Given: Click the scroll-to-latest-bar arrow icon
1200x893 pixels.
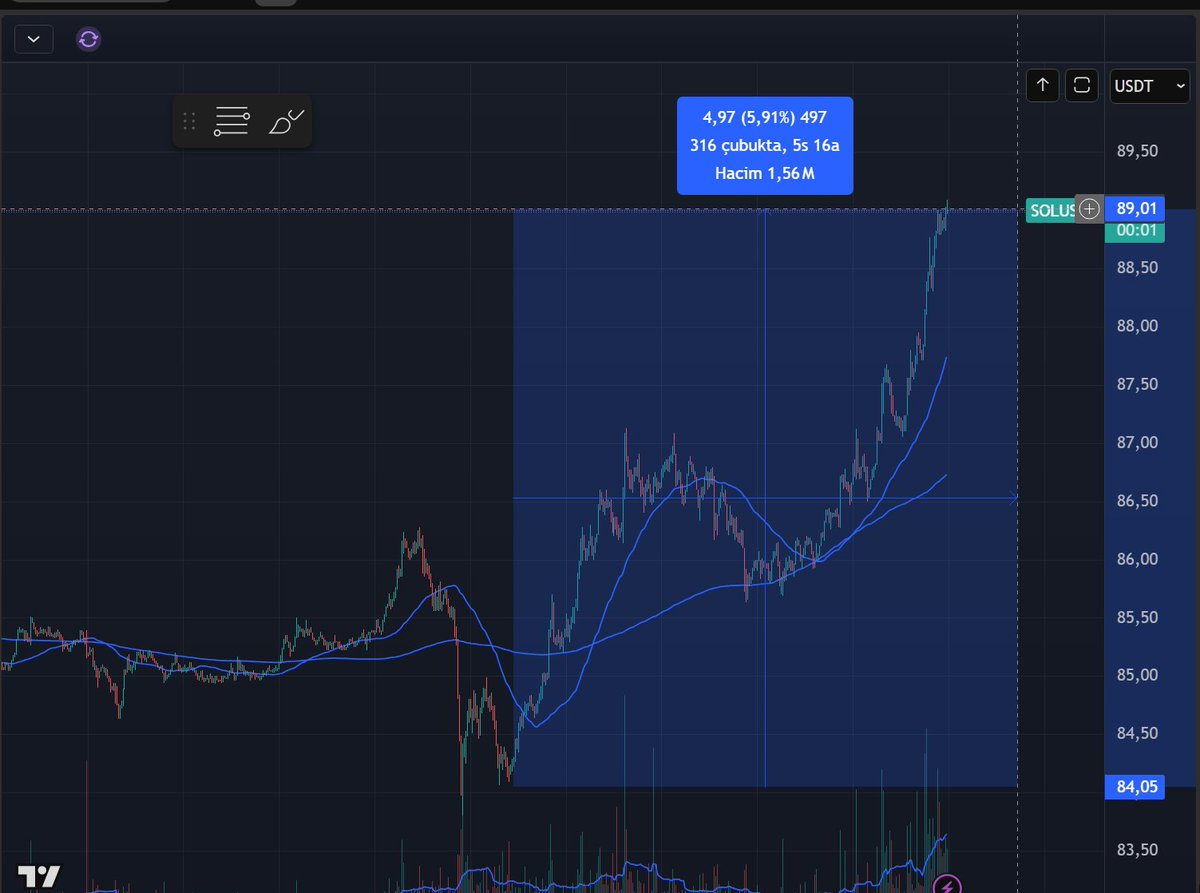Looking at the screenshot, I should [x=1042, y=86].
